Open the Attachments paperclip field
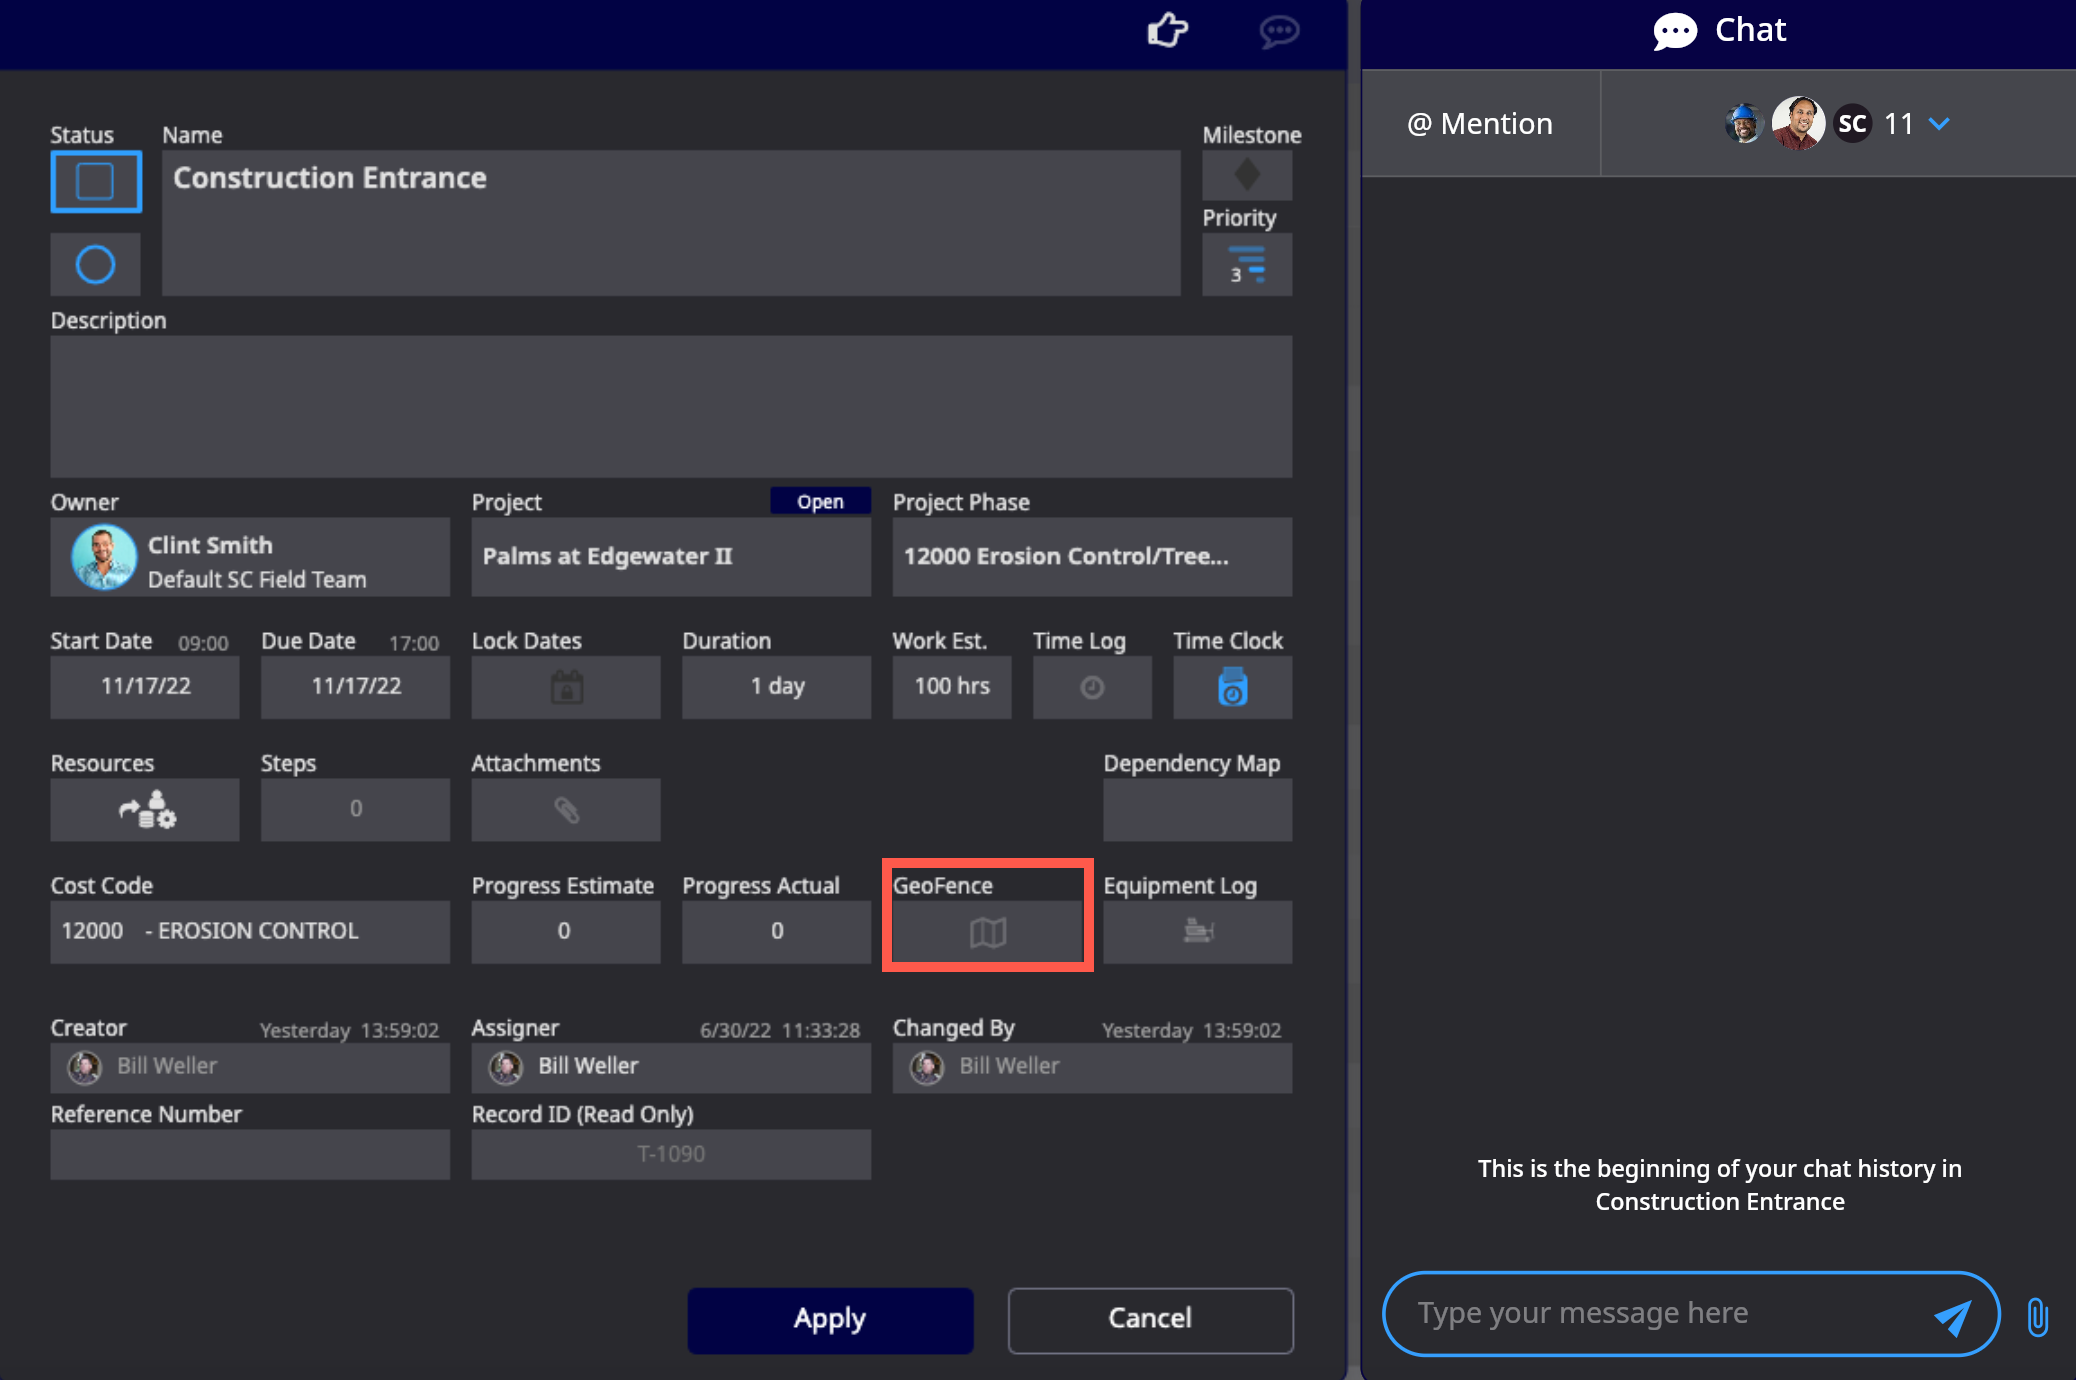 tap(566, 810)
